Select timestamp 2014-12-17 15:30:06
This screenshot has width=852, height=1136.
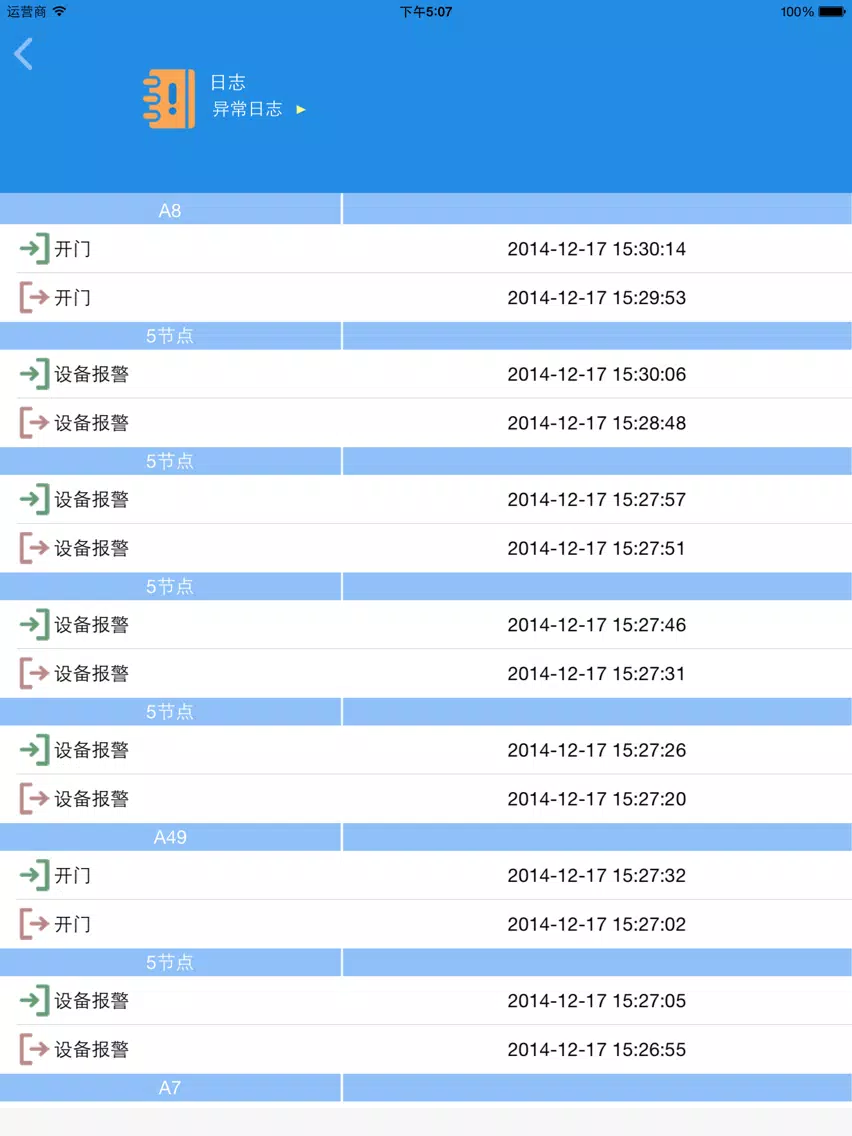tap(596, 374)
